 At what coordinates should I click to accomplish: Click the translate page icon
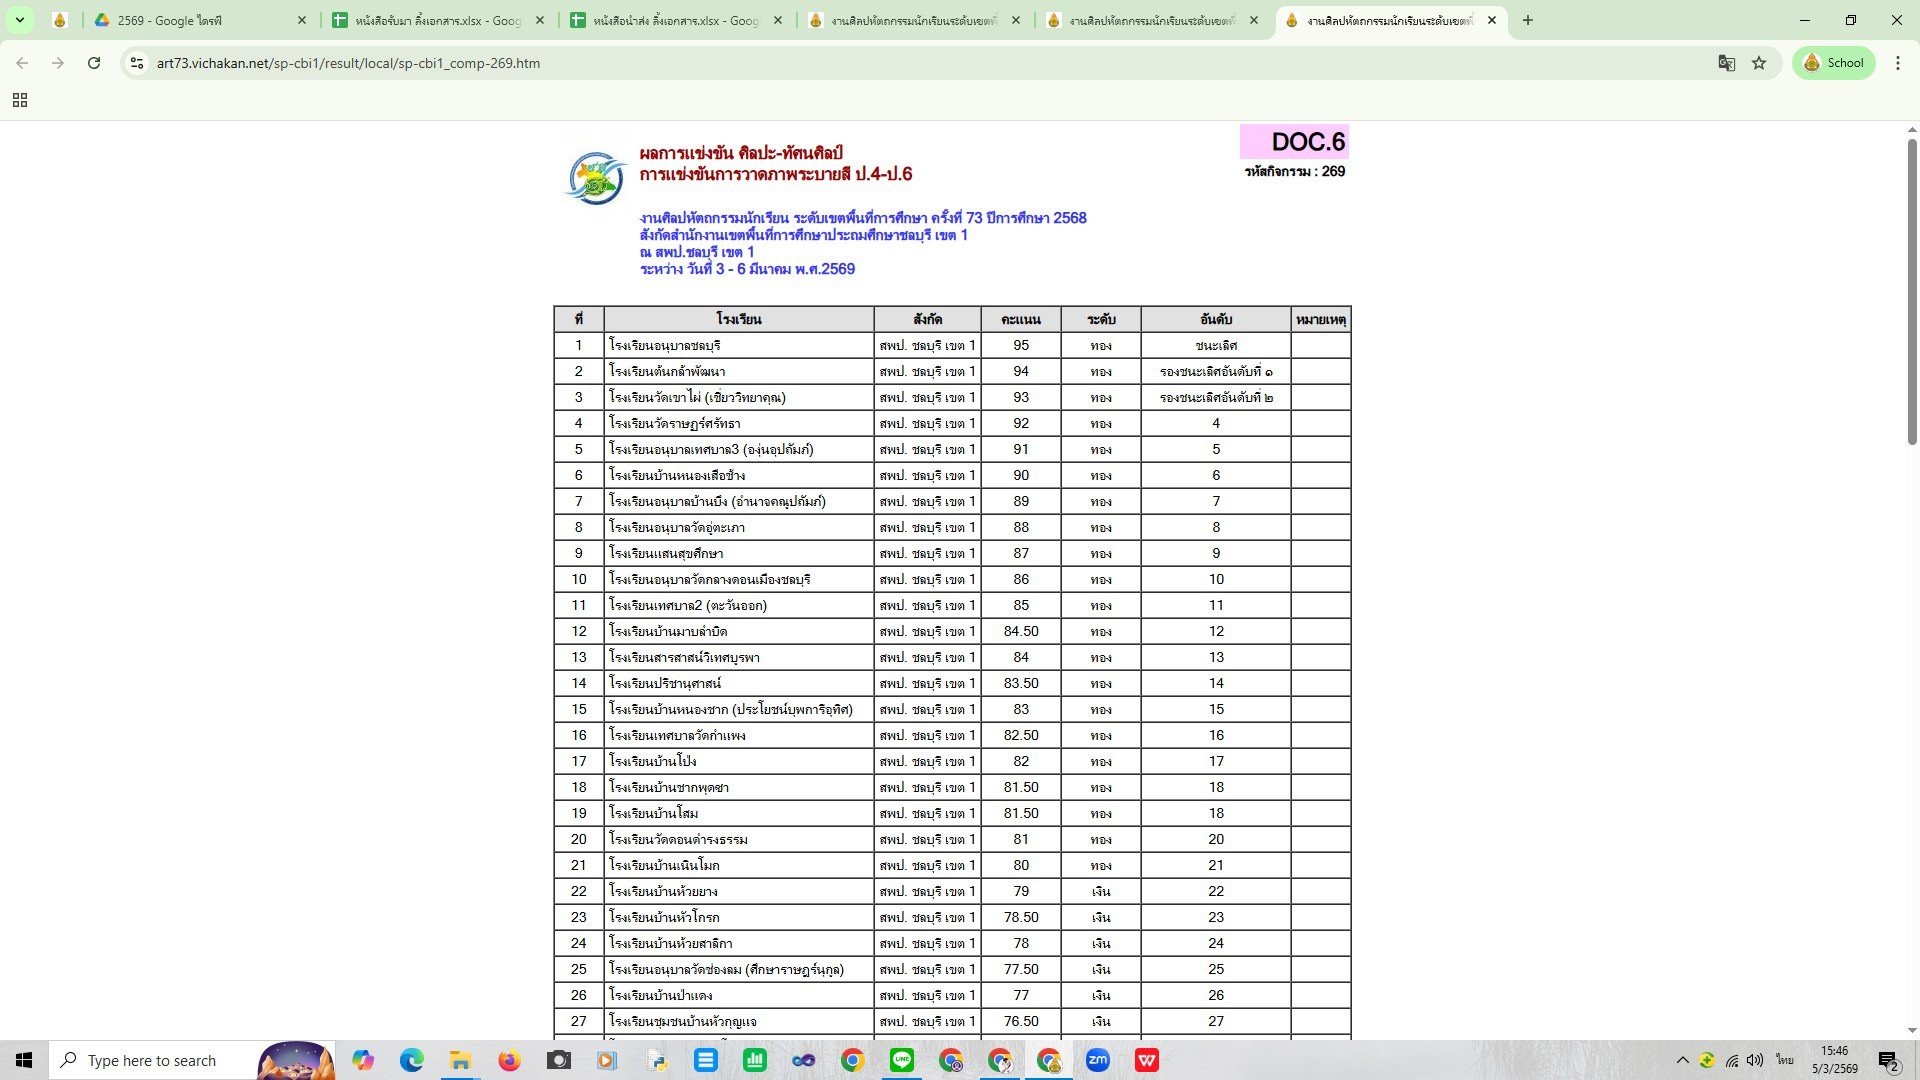pyautogui.click(x=1726, y=63)
